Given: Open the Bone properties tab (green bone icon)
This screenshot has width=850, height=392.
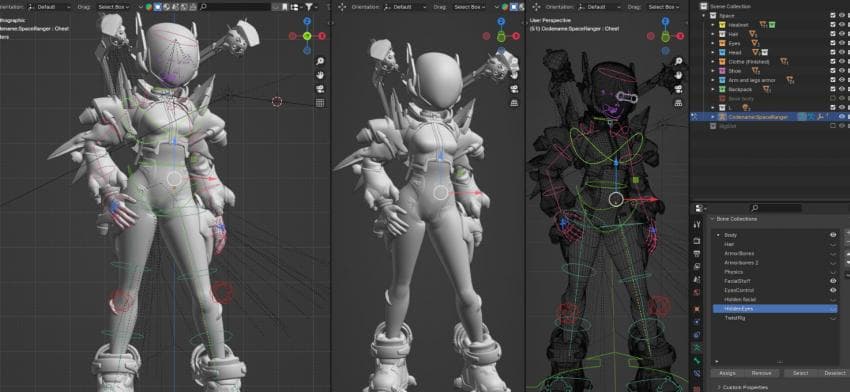Looking at the screenshot, I should point(698,361).
